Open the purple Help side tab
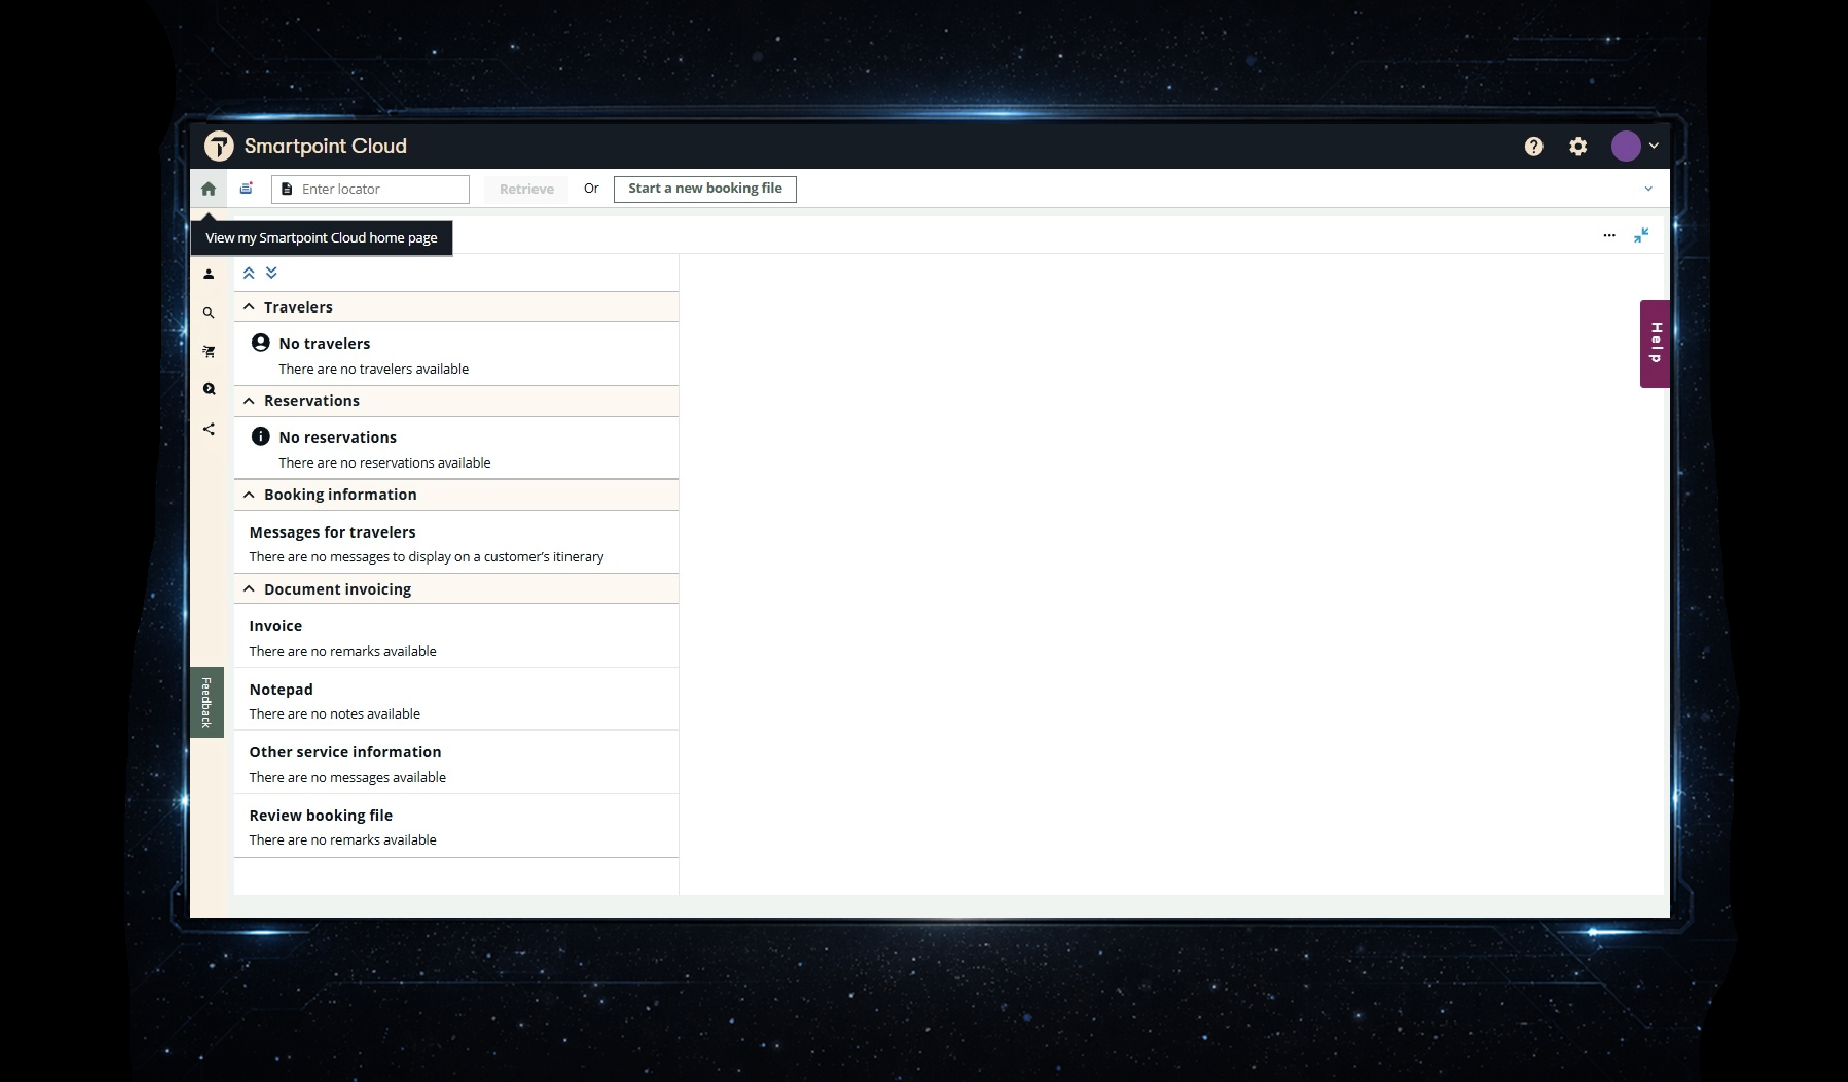Viewport: 1848px width, 1082px height. (1654, 343)
